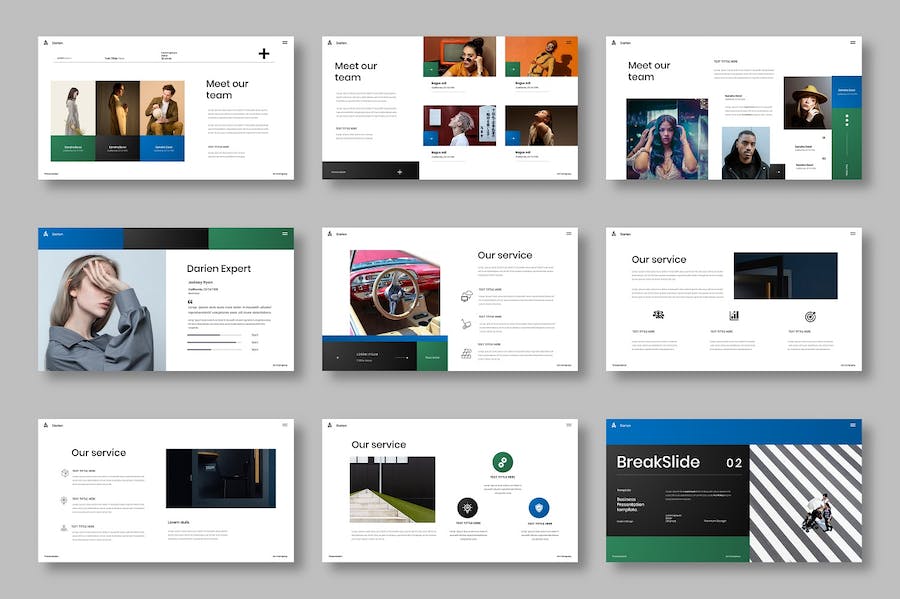Viewport: 900px width, 599px height.
Task: Select the woman in yellow hat photo
Action: click(x=807, y=103)
